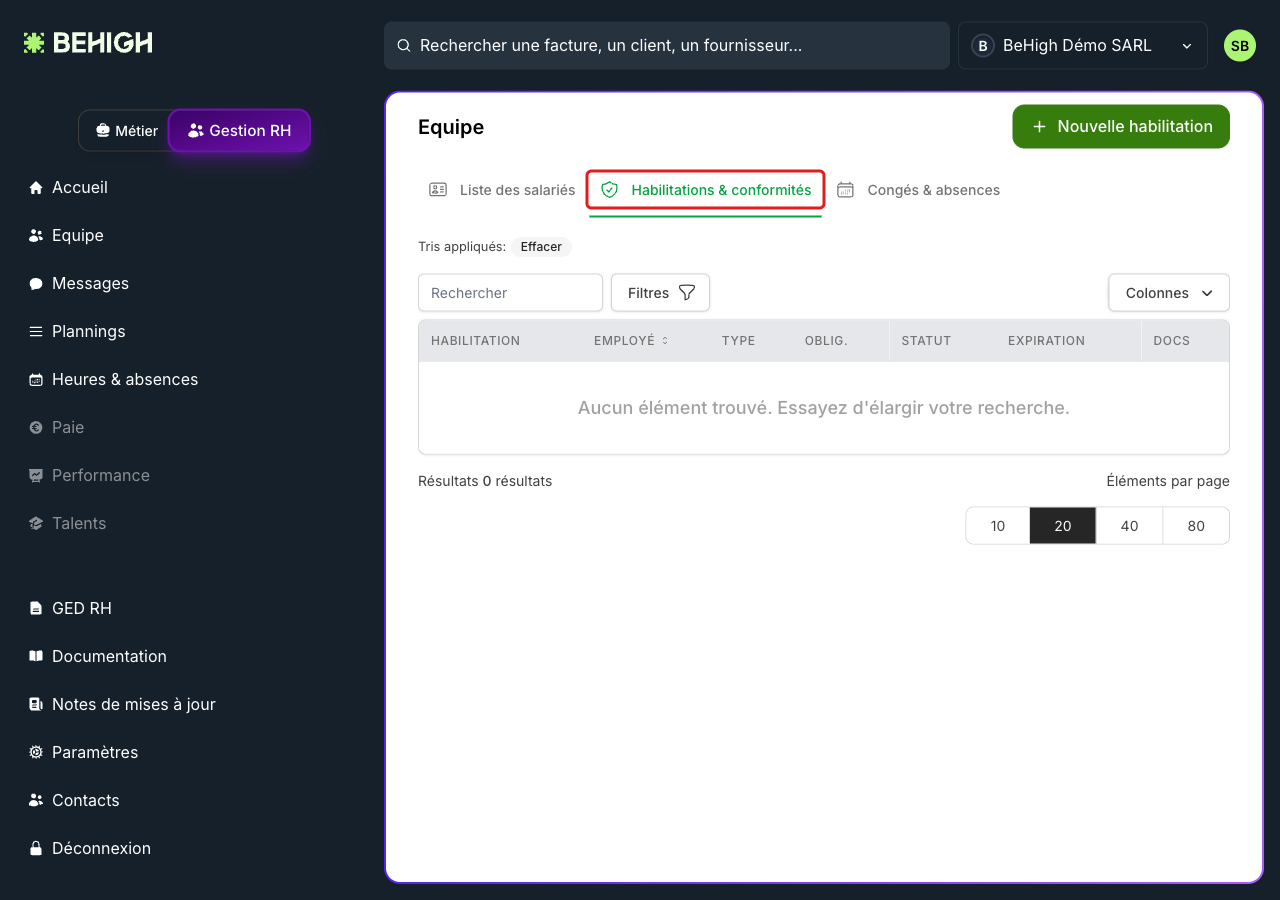Open the BeHigh Démo SARL company dropdown

tap(1083, 46)
